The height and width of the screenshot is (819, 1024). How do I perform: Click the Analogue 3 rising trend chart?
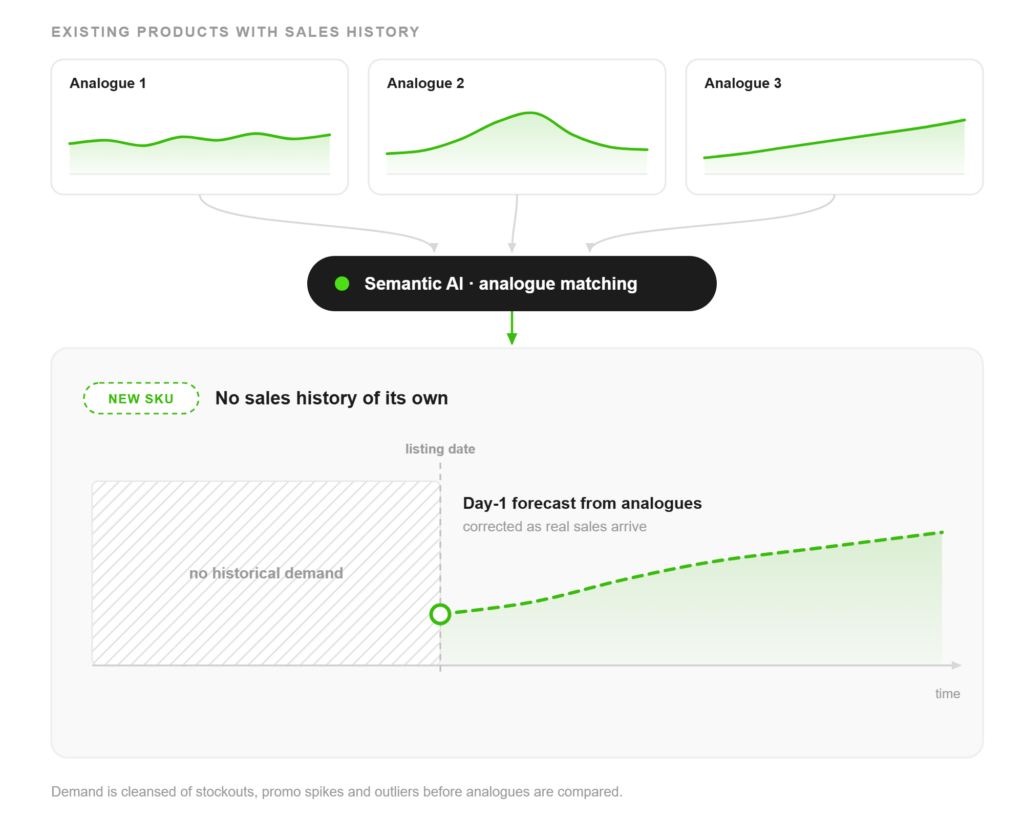pos(835,147)
